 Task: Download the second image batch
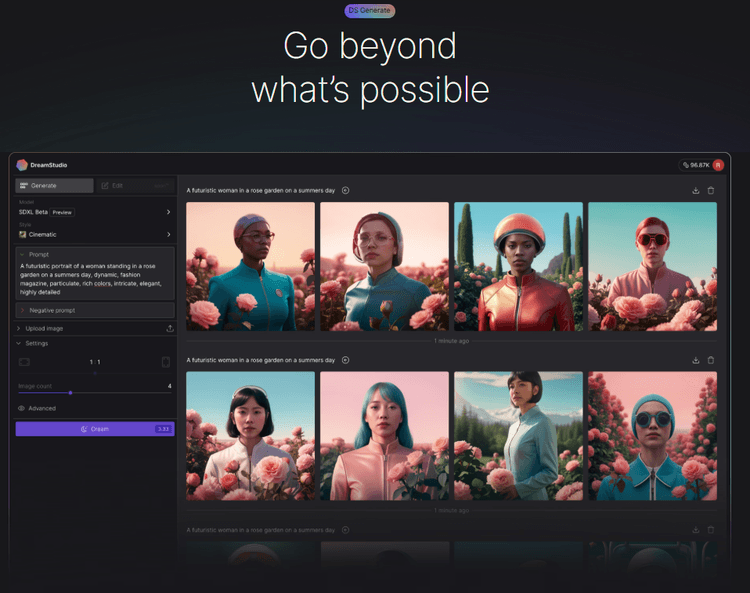pos(695,360)
